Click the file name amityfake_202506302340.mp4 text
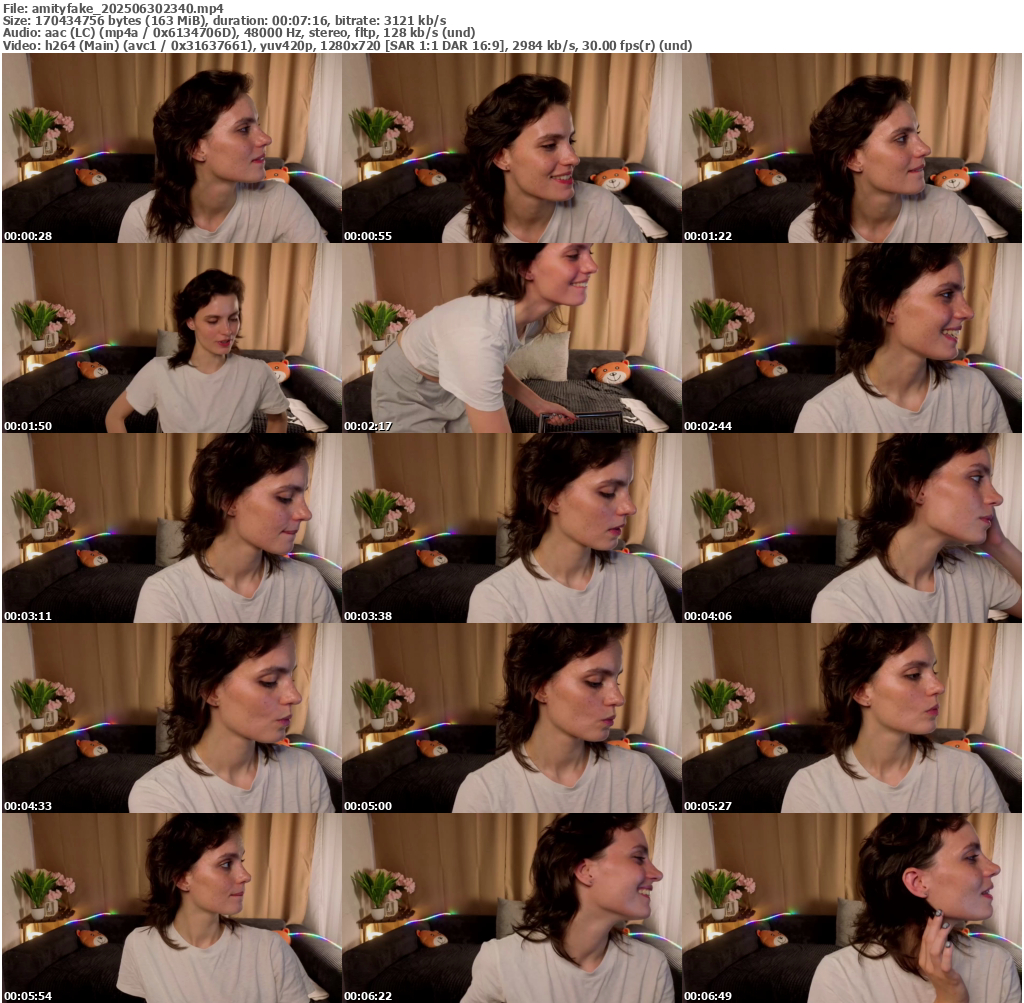Image resolution: width=1024 pixels, height=1003 pixels. (x=127, y=8)
